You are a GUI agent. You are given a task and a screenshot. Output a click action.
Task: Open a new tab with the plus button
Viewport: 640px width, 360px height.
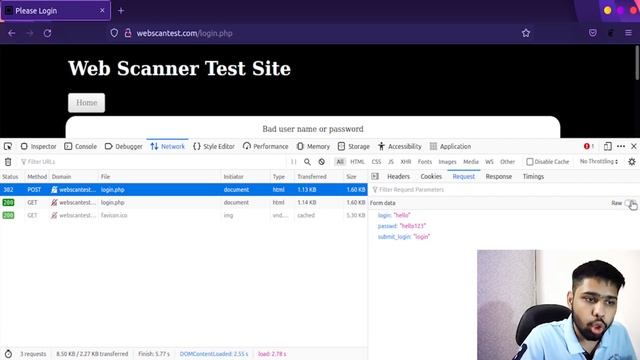click(121, 11)
